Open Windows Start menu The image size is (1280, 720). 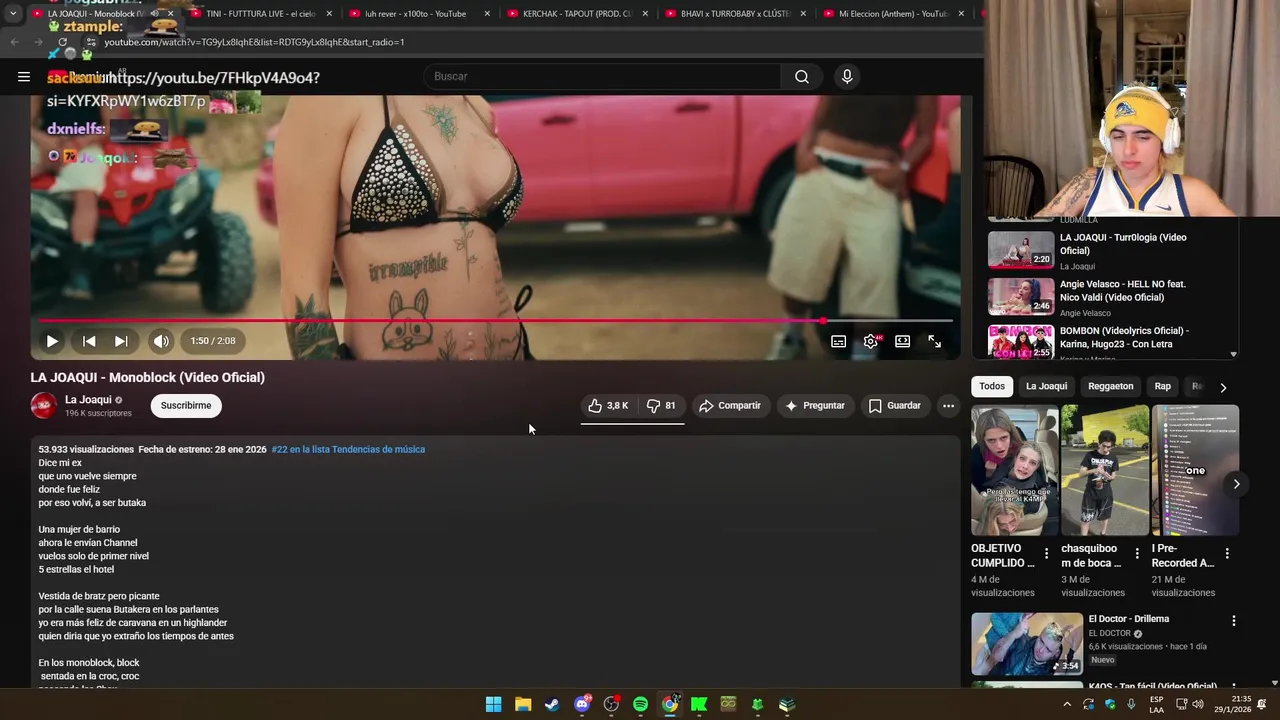click(x=493, y=704)
